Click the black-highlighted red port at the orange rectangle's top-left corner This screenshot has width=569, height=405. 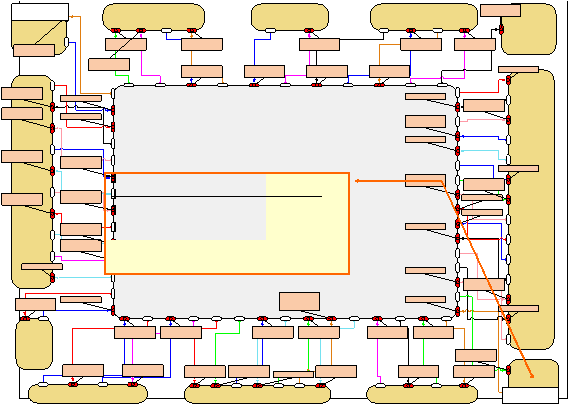pyautogui.click(x=113, y=178)
